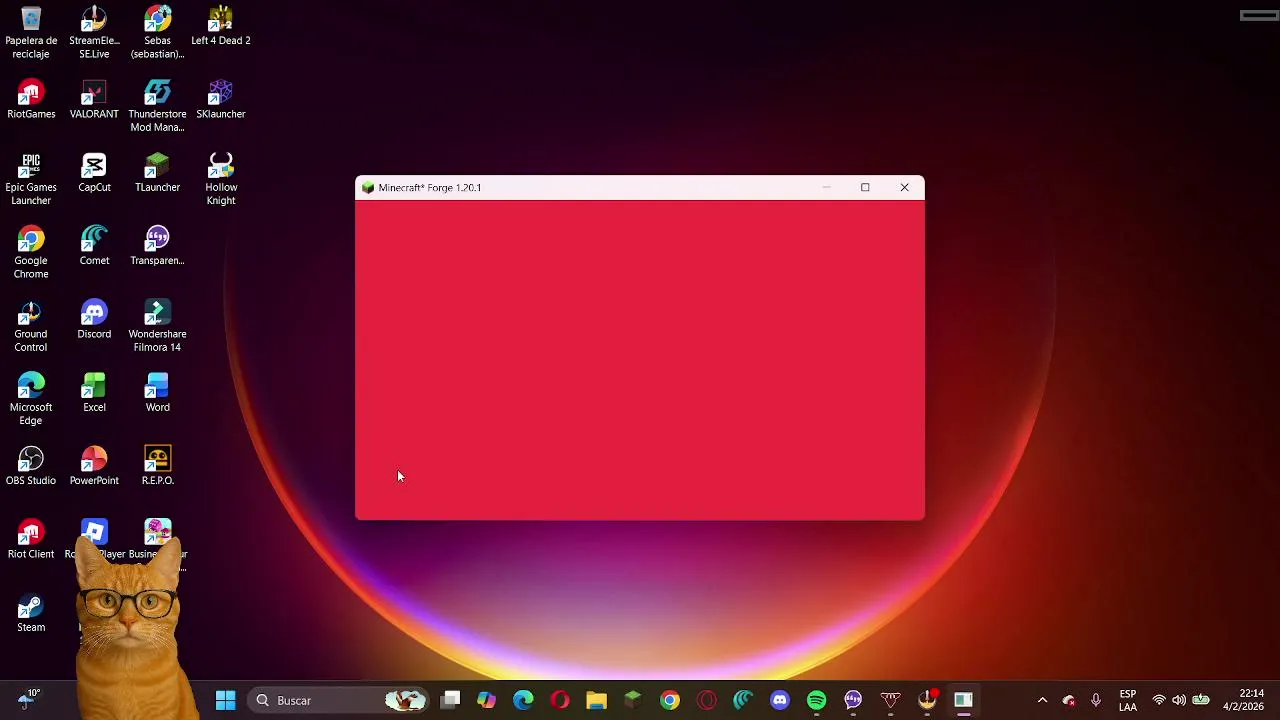Viewport: 1280px width, 720px height.
Task: Select the Left 4 Dead 2 desktop icon
Action: coord(221,27)
